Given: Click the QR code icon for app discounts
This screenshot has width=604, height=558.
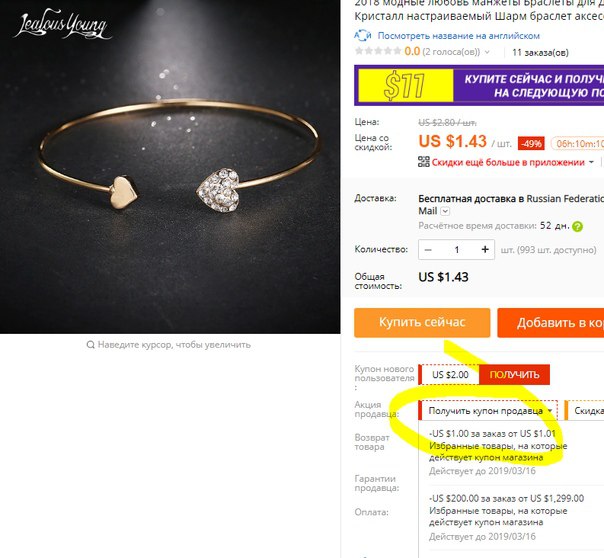Looking at the screenshot, I should 424,162.
